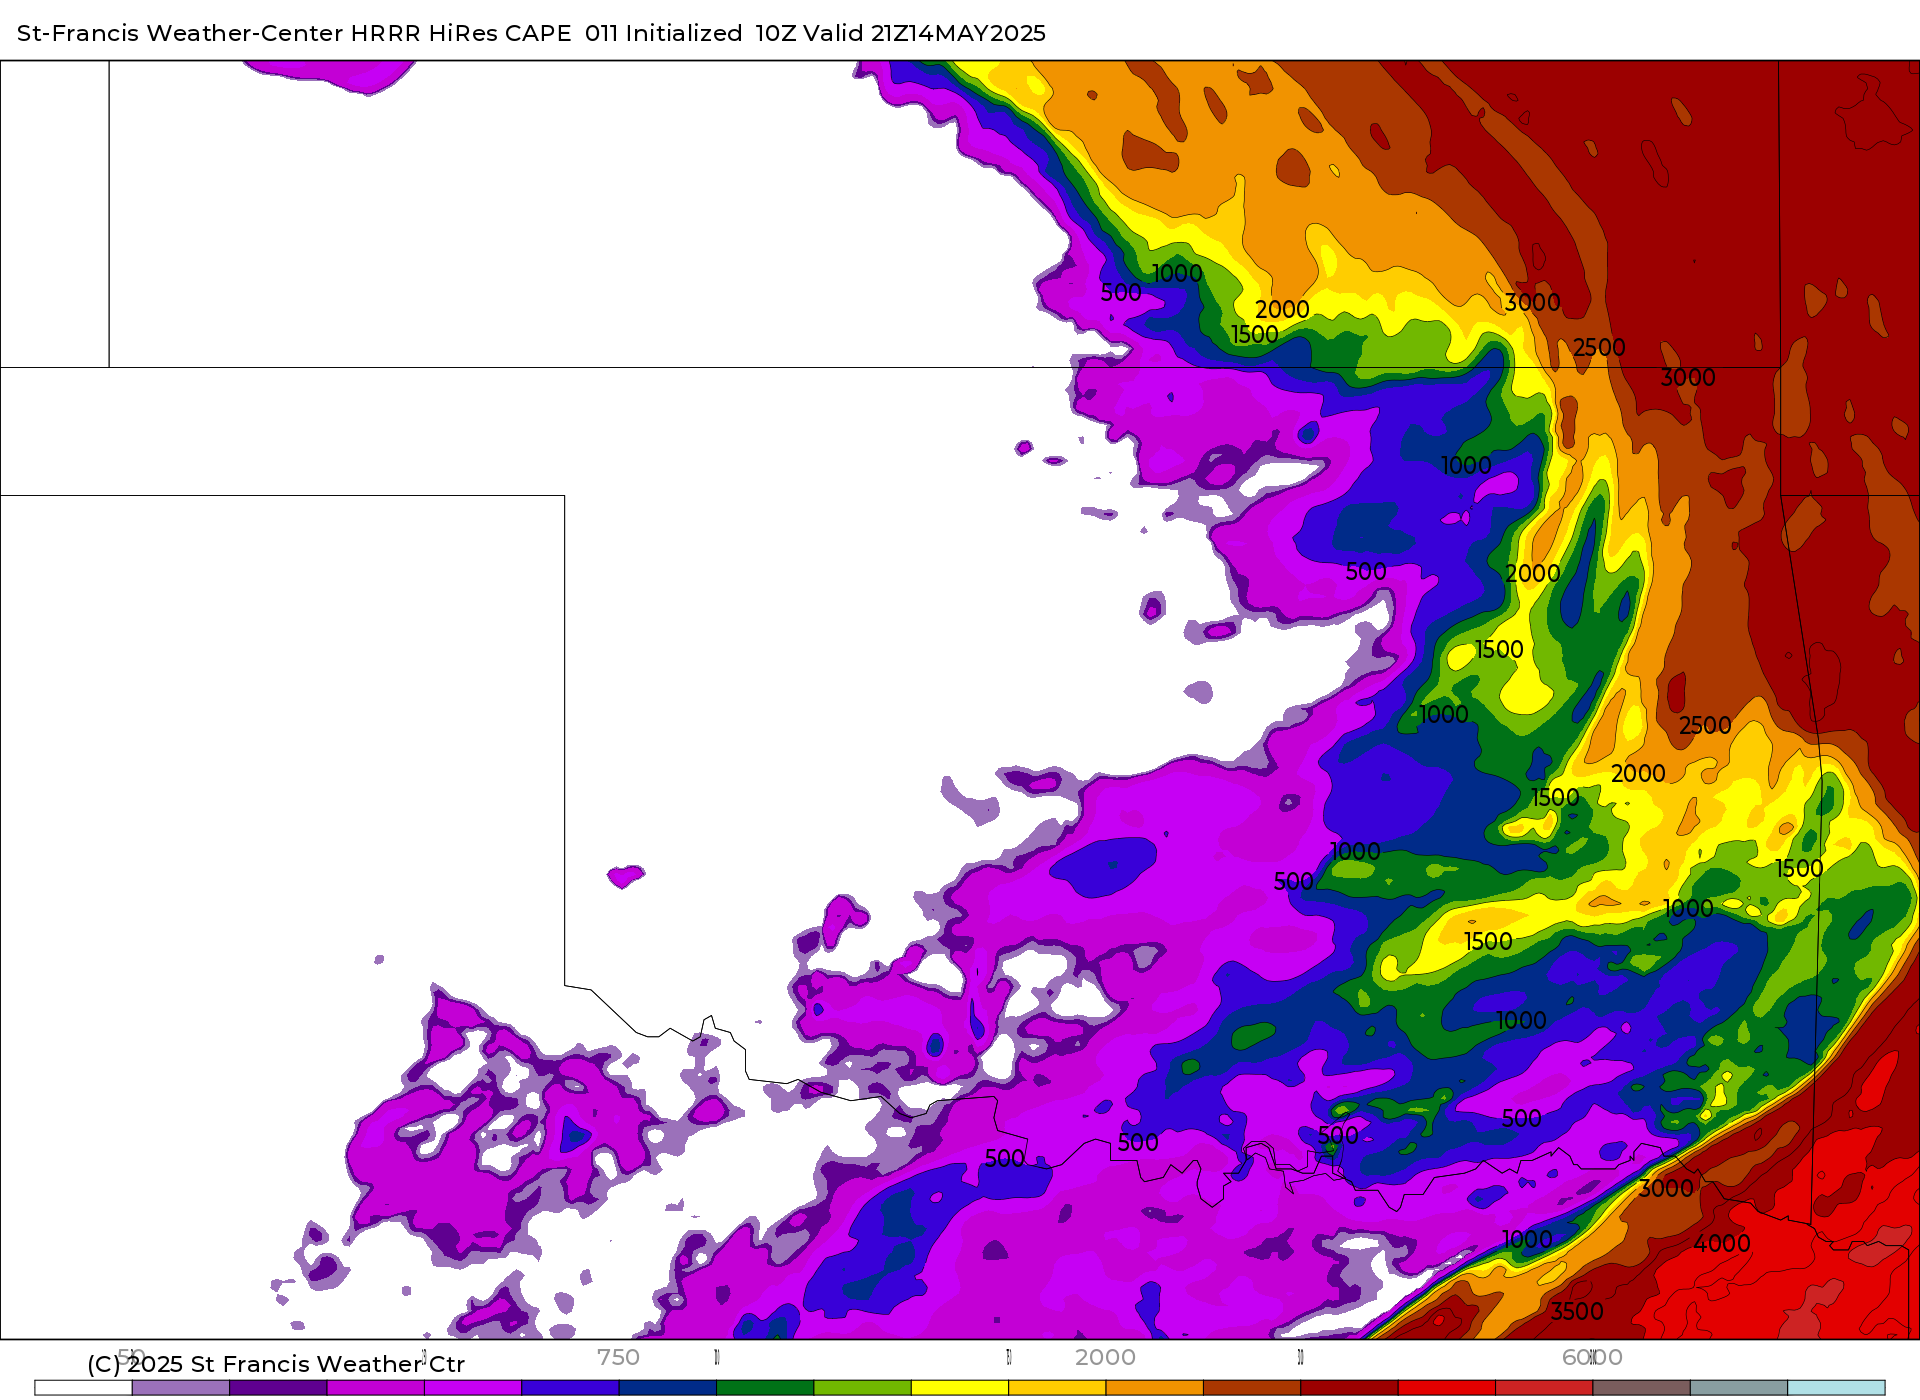Click the (C) 2025 St Francis Weather Ctr text
This screenshot has height=1400, width=1920.
(276, 1364)
